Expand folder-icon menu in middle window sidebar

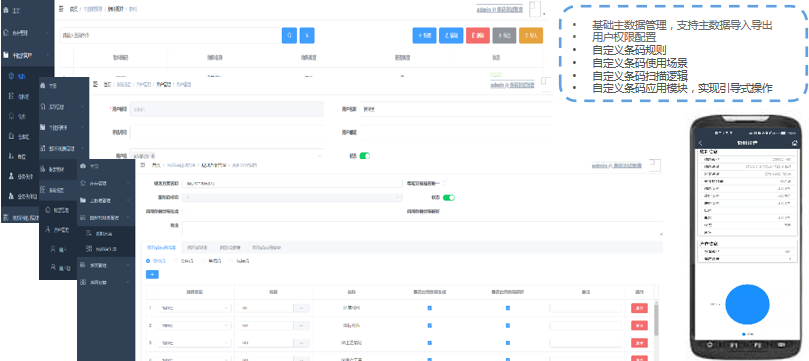coord(64,127)
